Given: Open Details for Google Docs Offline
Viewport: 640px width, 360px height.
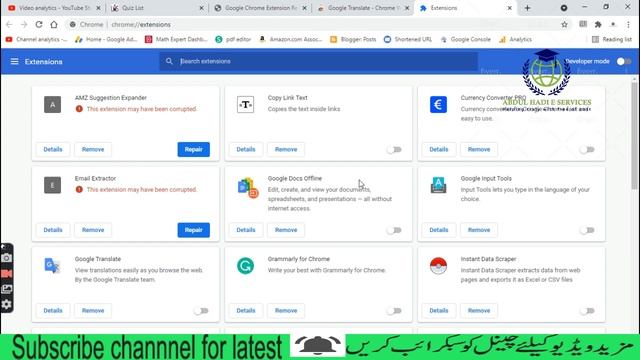Looking at the screenshot, I should [x=246, y=230].
